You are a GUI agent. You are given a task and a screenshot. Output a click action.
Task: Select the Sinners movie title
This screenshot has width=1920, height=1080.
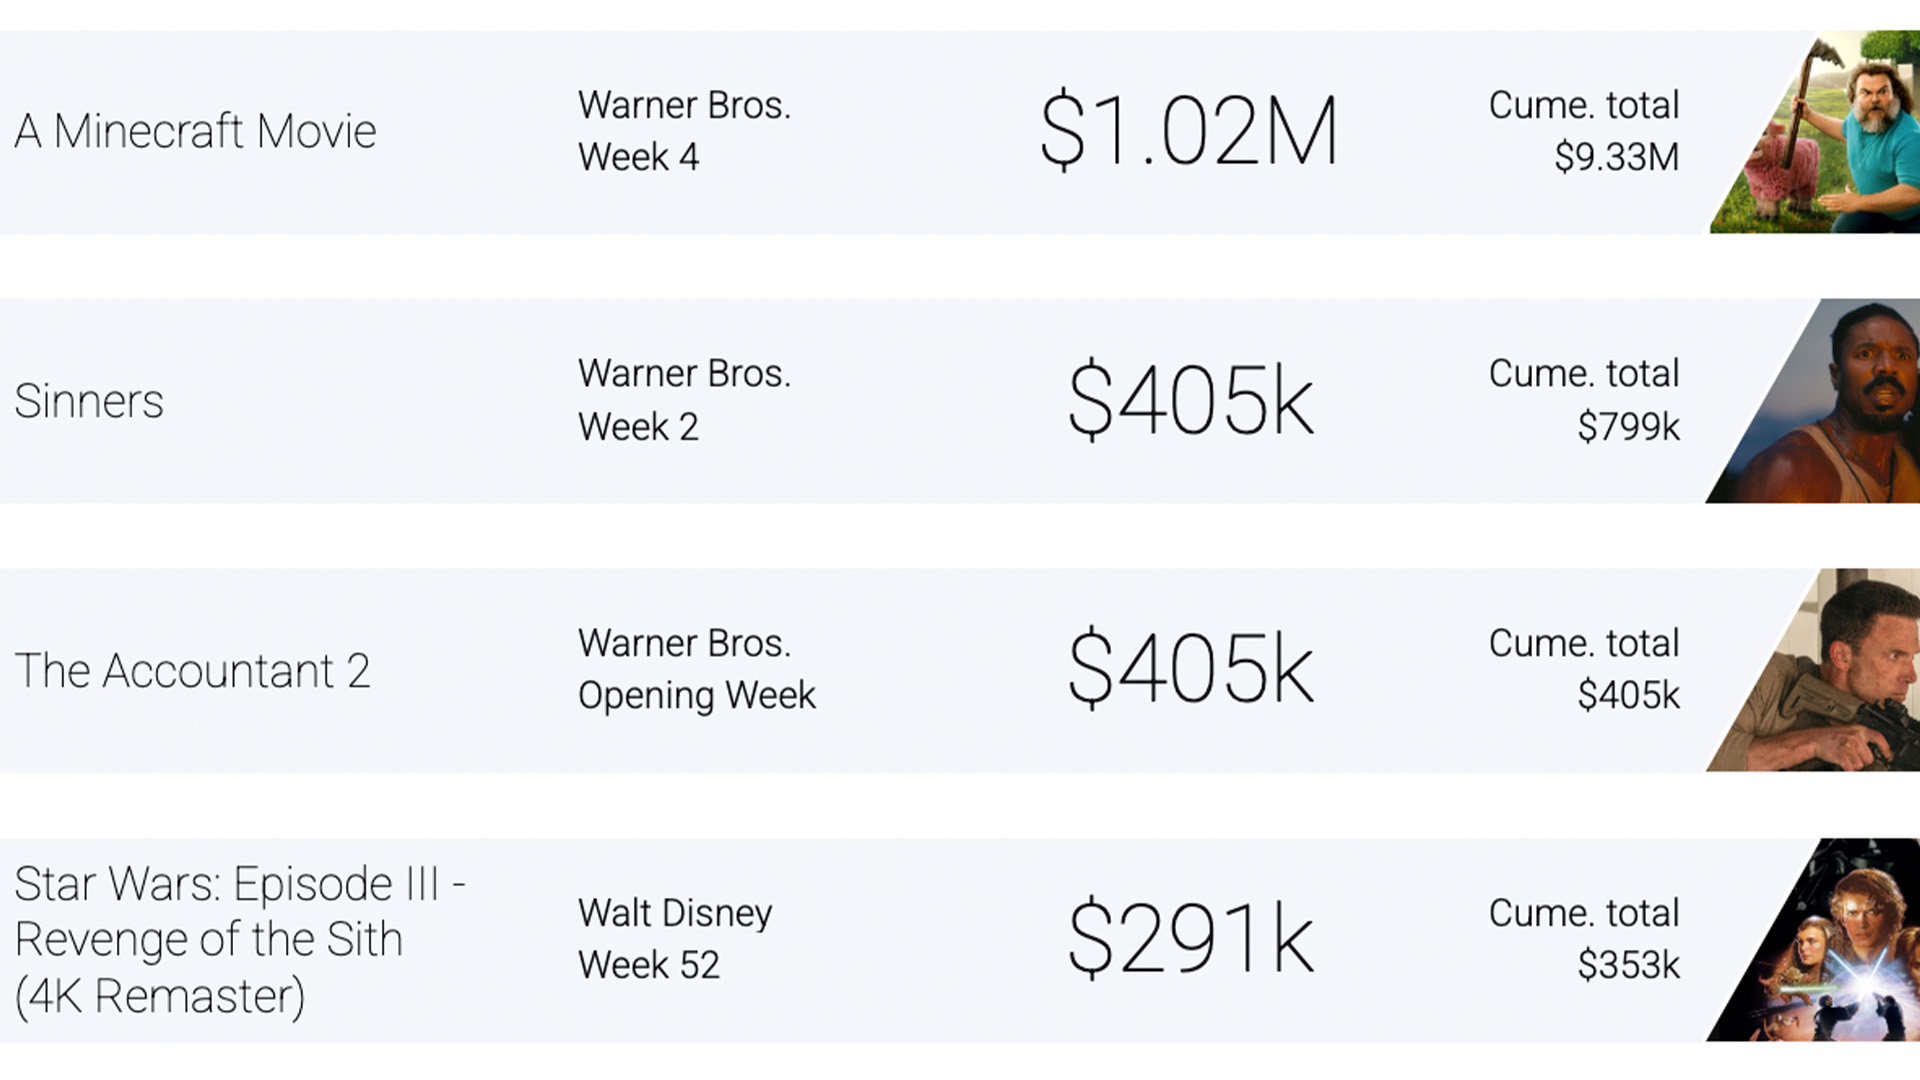click(89, 401)
